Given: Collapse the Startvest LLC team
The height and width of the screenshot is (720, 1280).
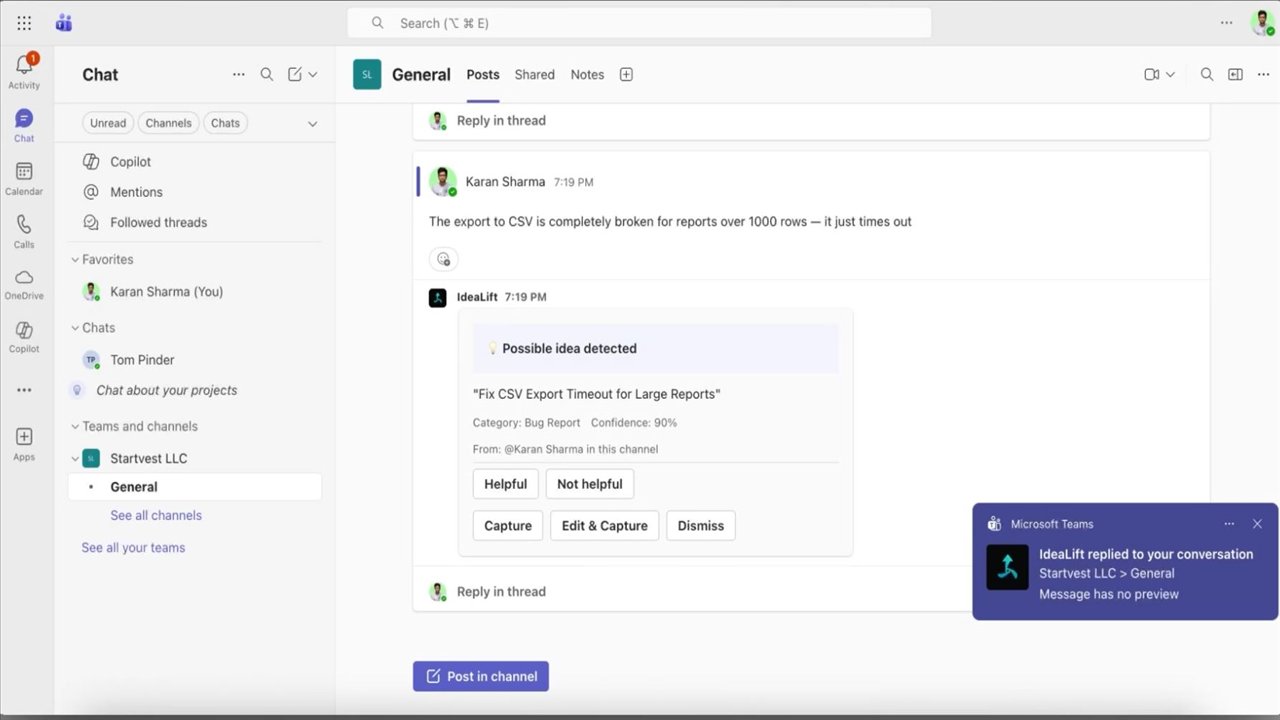Looking at the screenshot, I should 75,458.
